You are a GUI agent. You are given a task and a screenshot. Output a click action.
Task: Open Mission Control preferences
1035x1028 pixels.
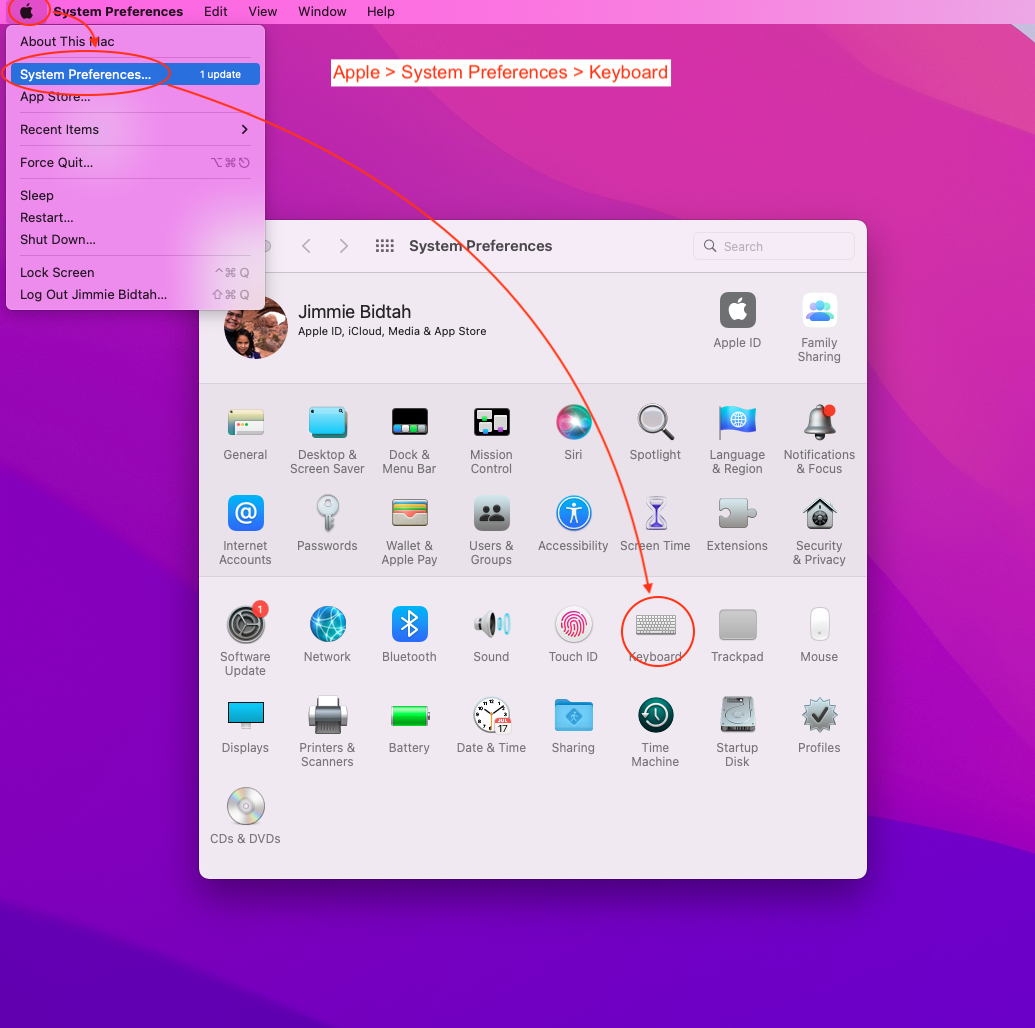coord(491,440)
